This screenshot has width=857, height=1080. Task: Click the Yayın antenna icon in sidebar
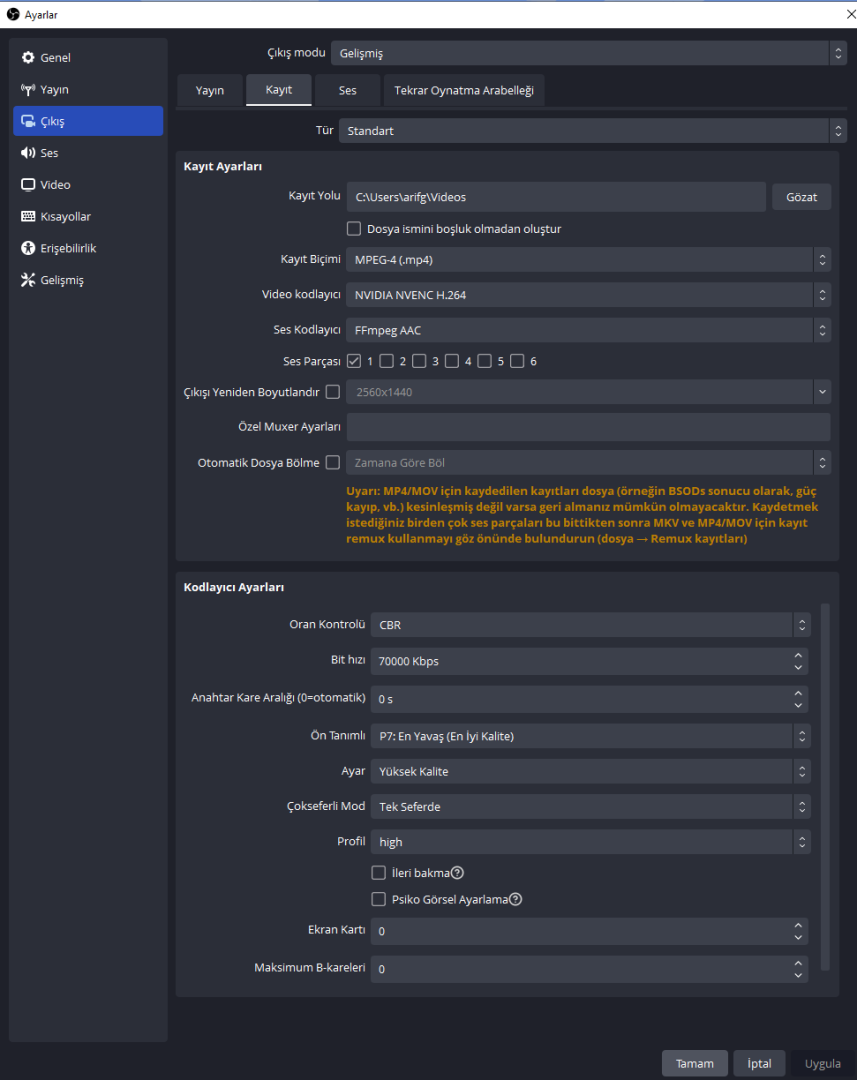28,90
